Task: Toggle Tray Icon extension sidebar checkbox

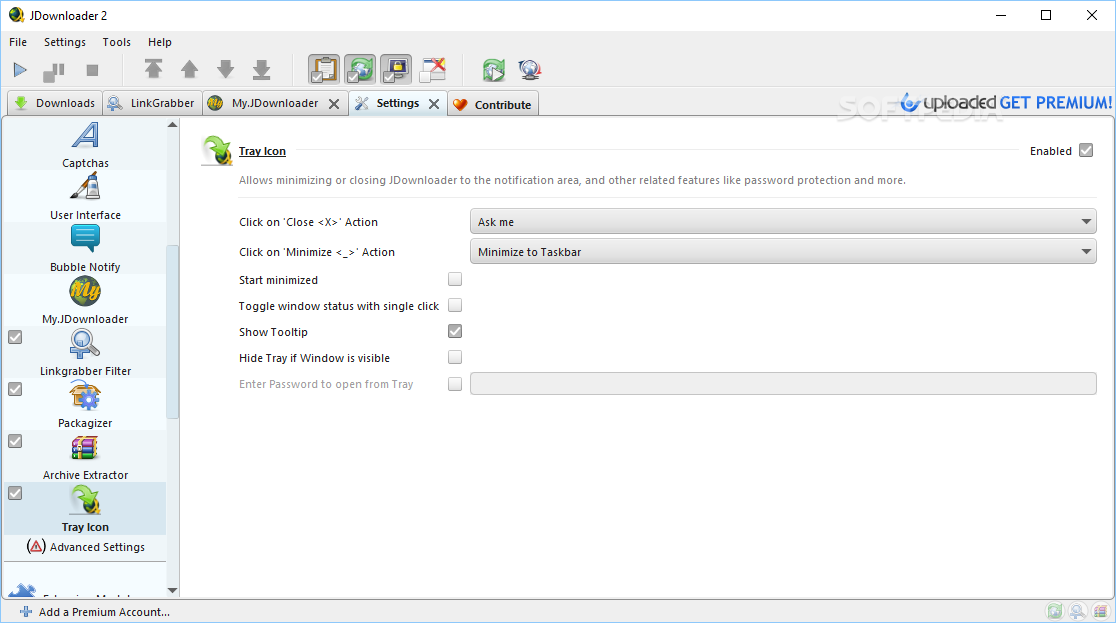Action: click(15, 493)
